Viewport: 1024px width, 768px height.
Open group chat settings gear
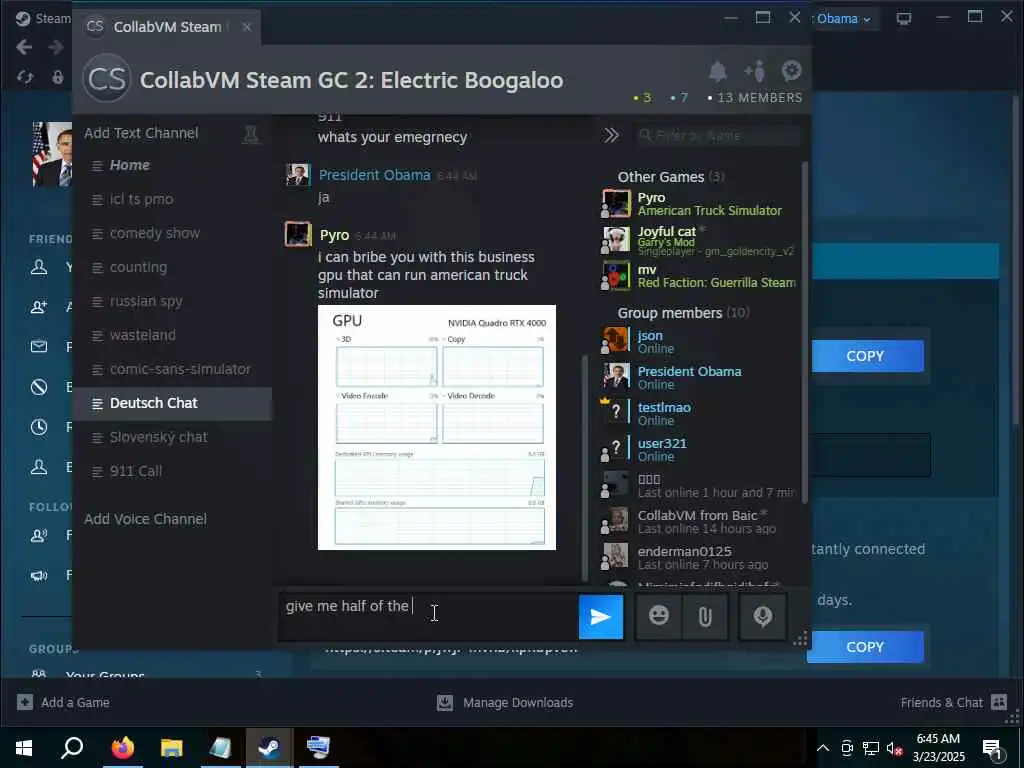[x=792, y=71]
